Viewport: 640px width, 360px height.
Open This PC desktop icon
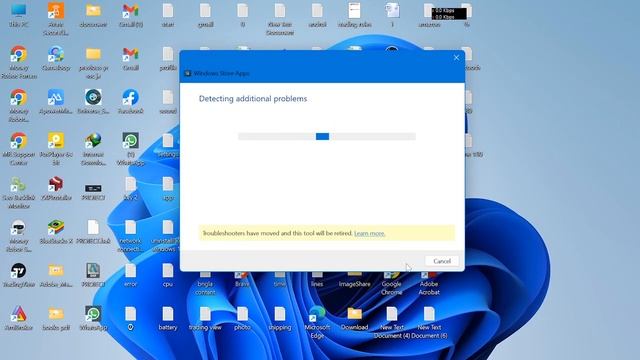point(19,15)
